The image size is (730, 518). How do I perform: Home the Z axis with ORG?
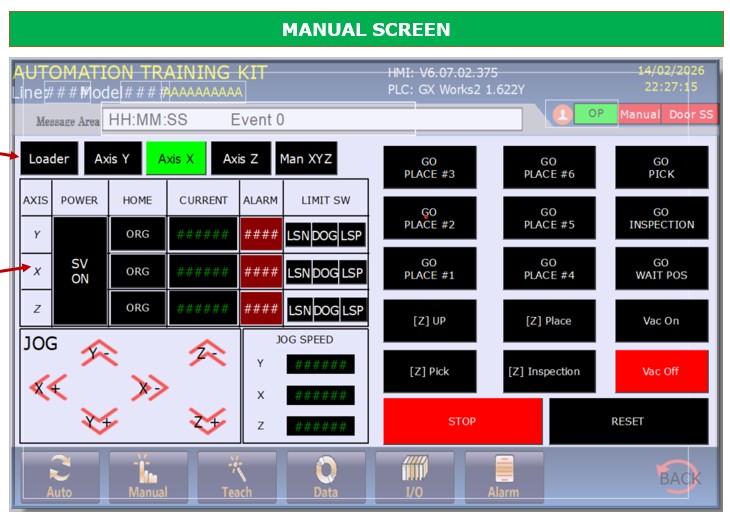coord(138,308)
